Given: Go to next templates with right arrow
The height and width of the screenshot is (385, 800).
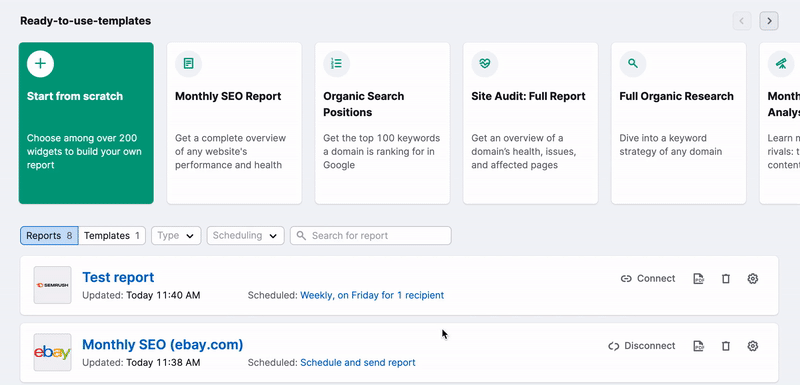Looking at the screenshot, I should coord(769,21).
